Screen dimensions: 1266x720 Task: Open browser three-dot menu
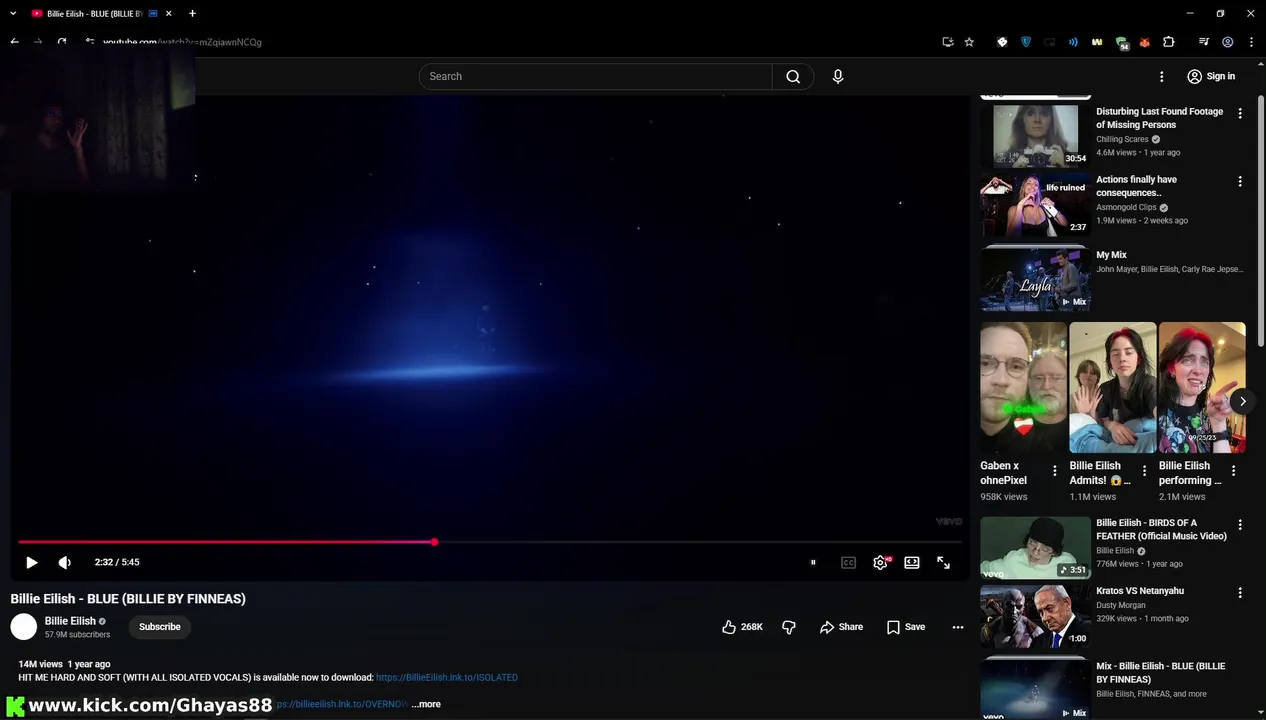coord(1251,42)
